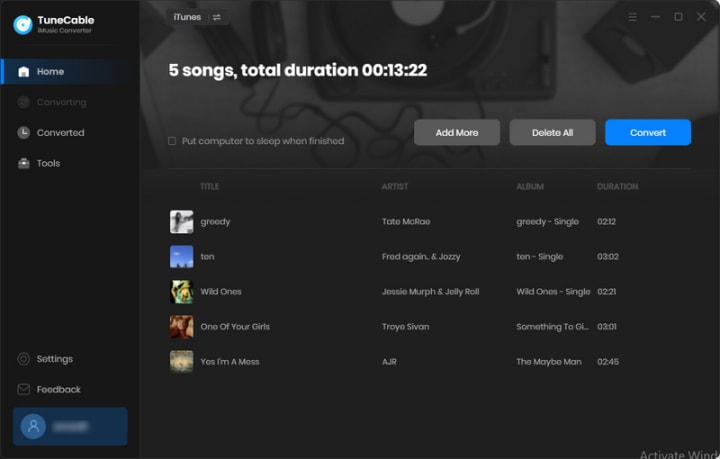The image size is (720, 459).
Task: Enable Put computer to sleep when finished
Action: coord(172,141)
